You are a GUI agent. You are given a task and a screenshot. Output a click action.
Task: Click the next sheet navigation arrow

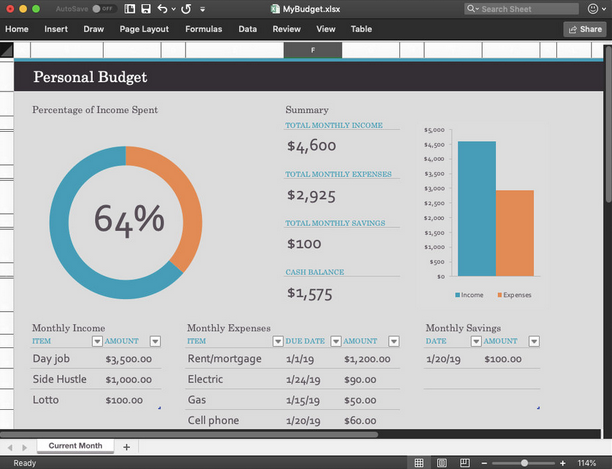click(24, 448)
